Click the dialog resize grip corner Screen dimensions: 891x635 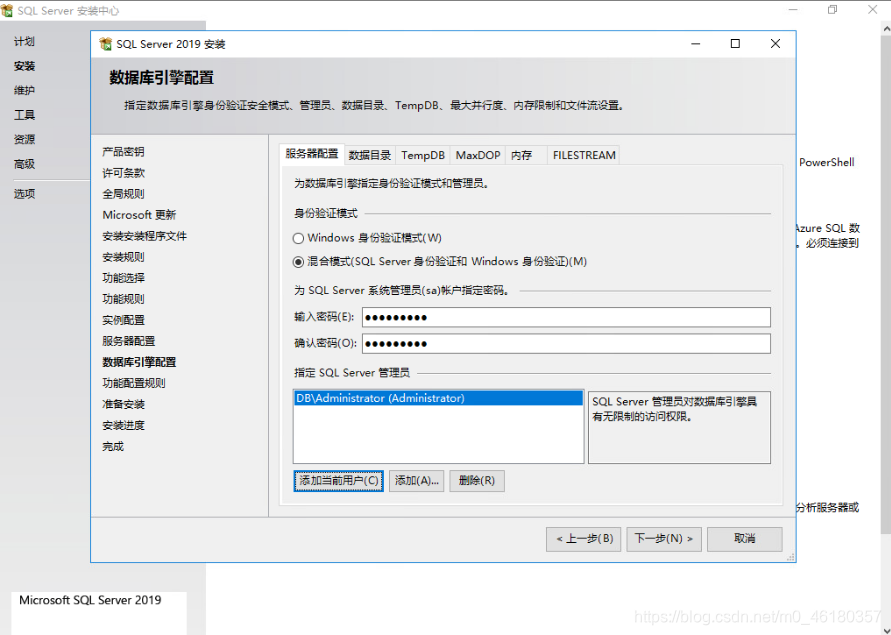coord(790,557)
